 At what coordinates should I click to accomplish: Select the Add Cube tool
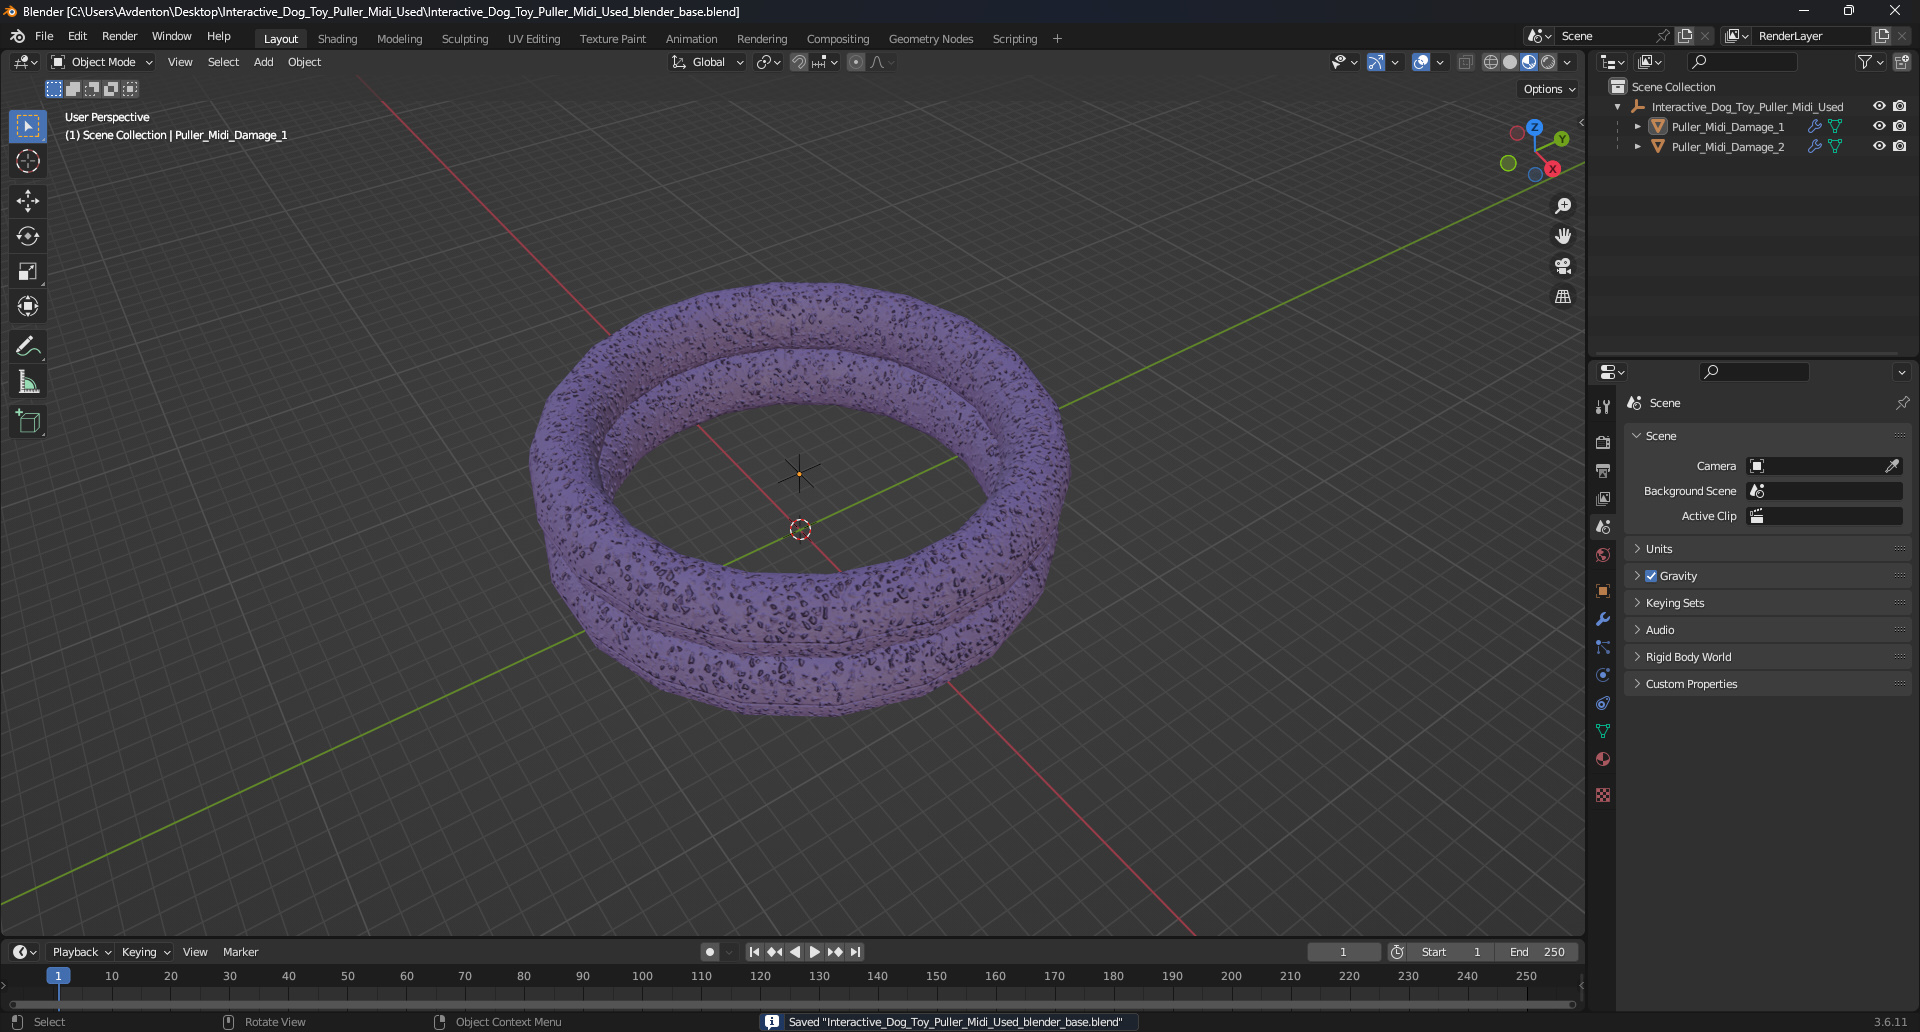coord(28,422)
